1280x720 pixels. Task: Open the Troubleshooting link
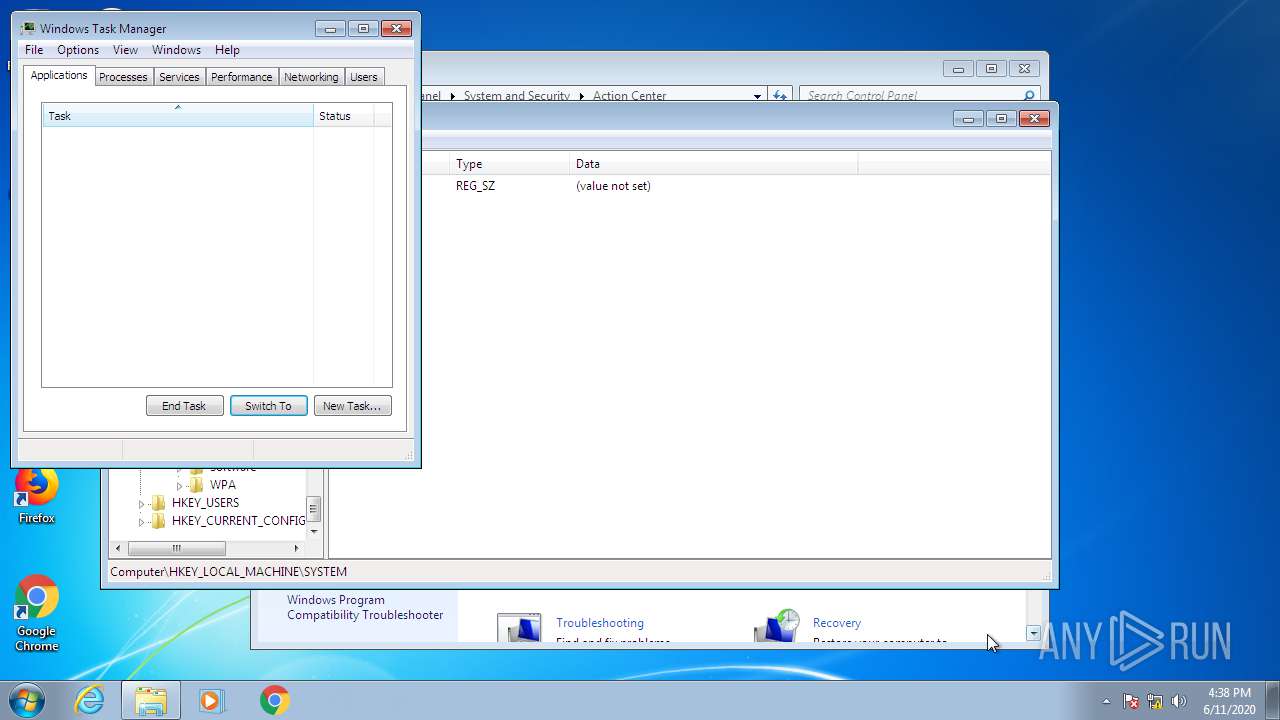[x=600, y=623]
